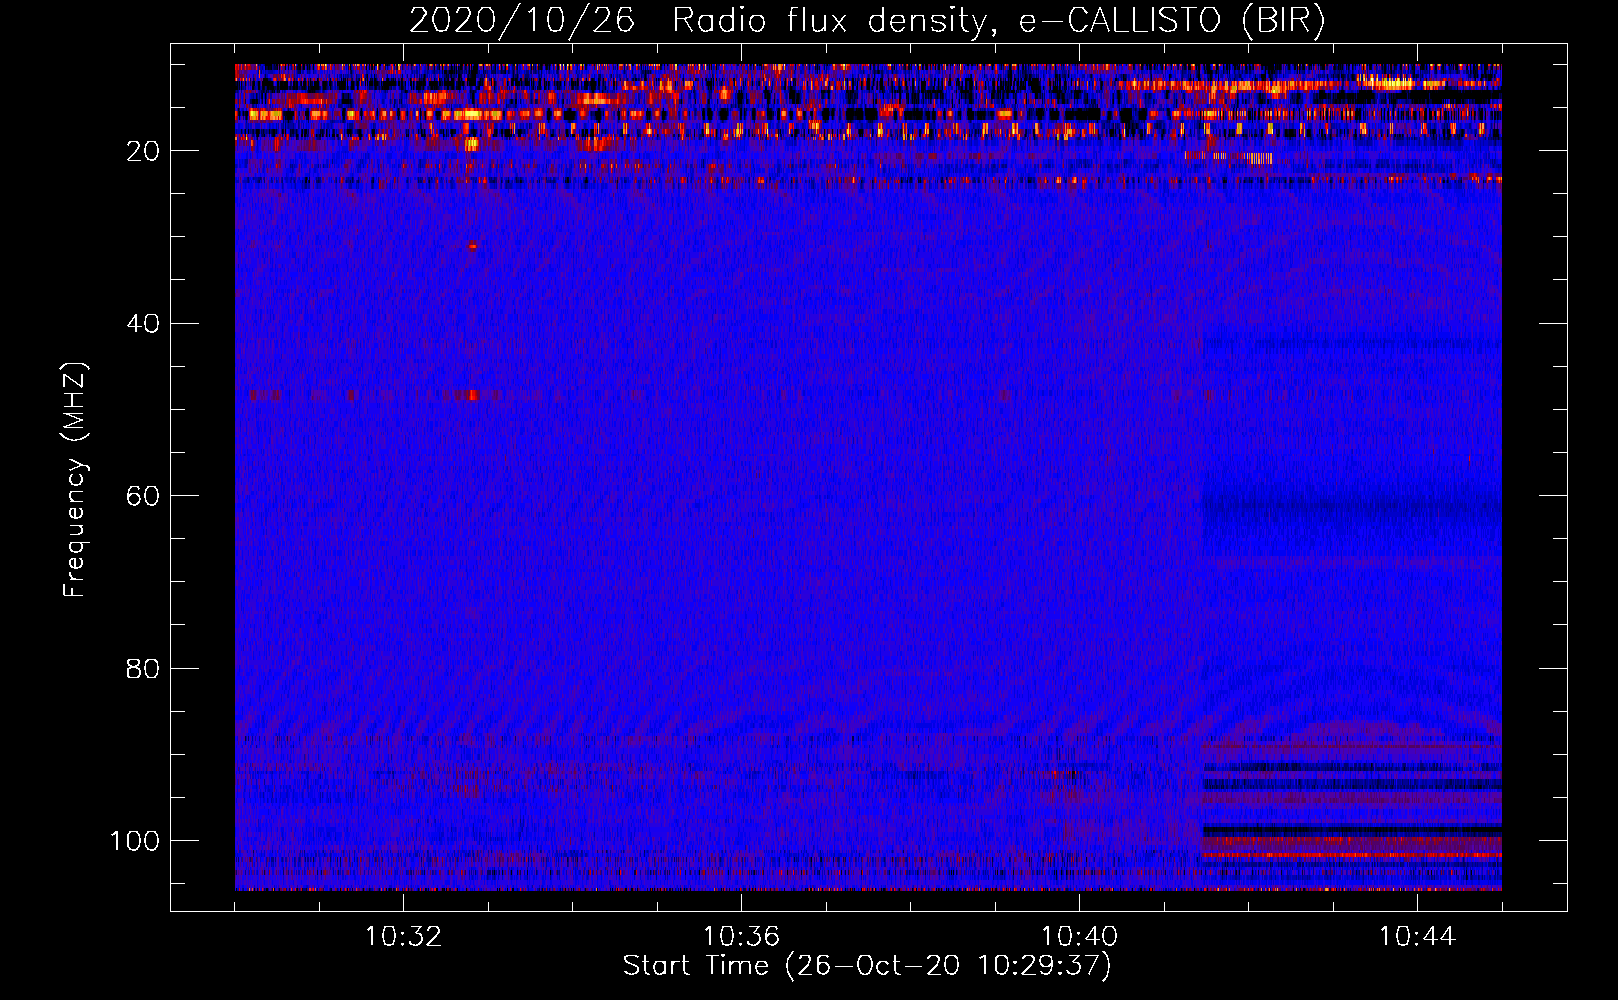Click the 20 MHz frequency tick label
The width and height of the screenshot is (1618, 1000).
point(144,151)
